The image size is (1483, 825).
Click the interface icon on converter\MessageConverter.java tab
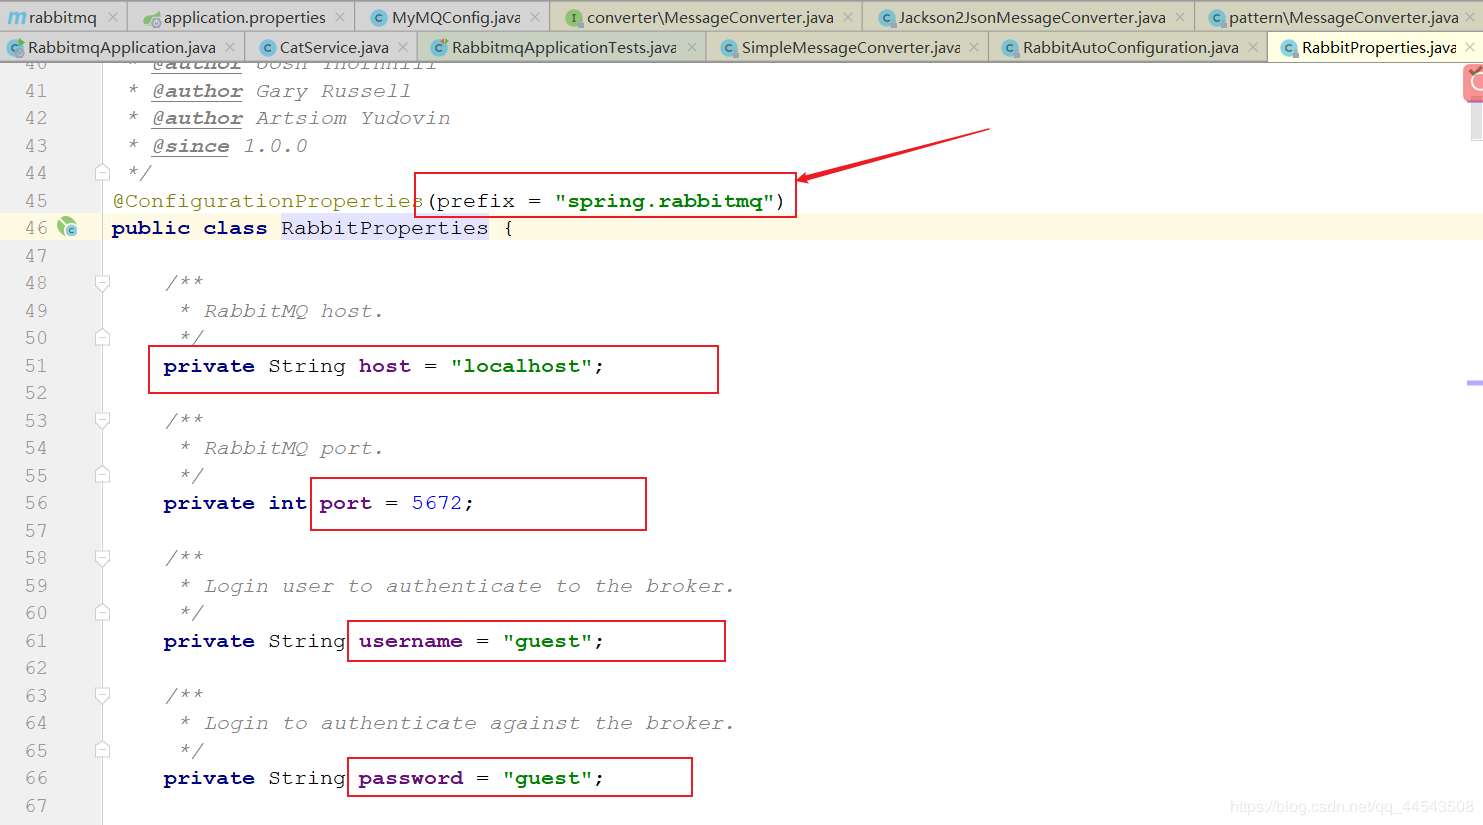573,18
